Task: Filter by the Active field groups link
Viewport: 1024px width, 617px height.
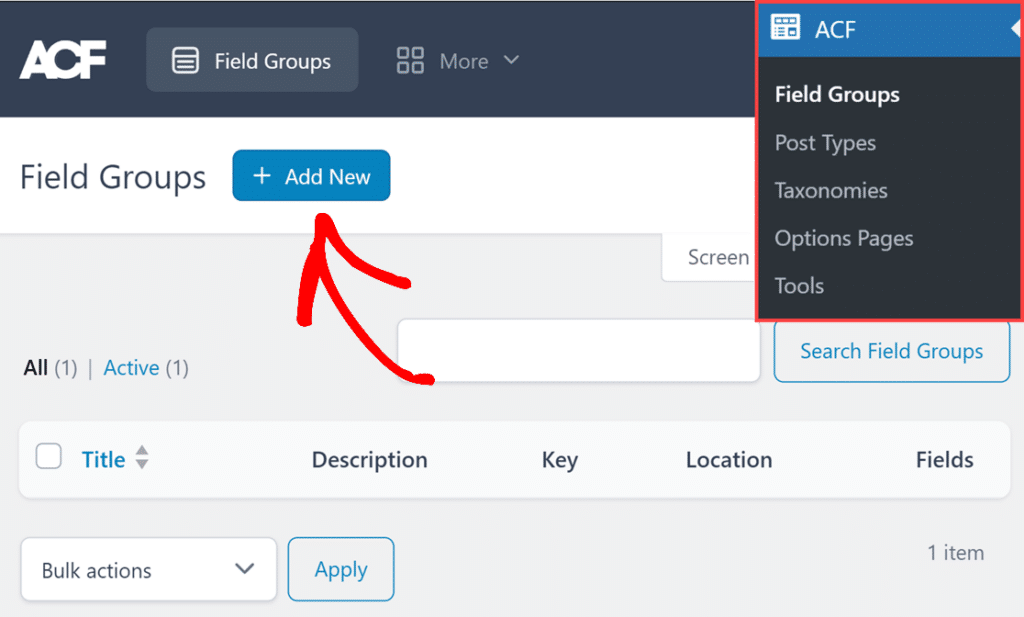Action: coord(131,367)
